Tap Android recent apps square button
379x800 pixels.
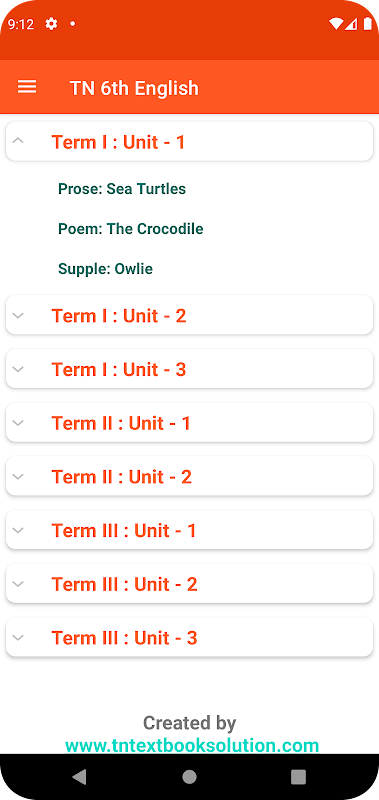(x=298, y=777)
